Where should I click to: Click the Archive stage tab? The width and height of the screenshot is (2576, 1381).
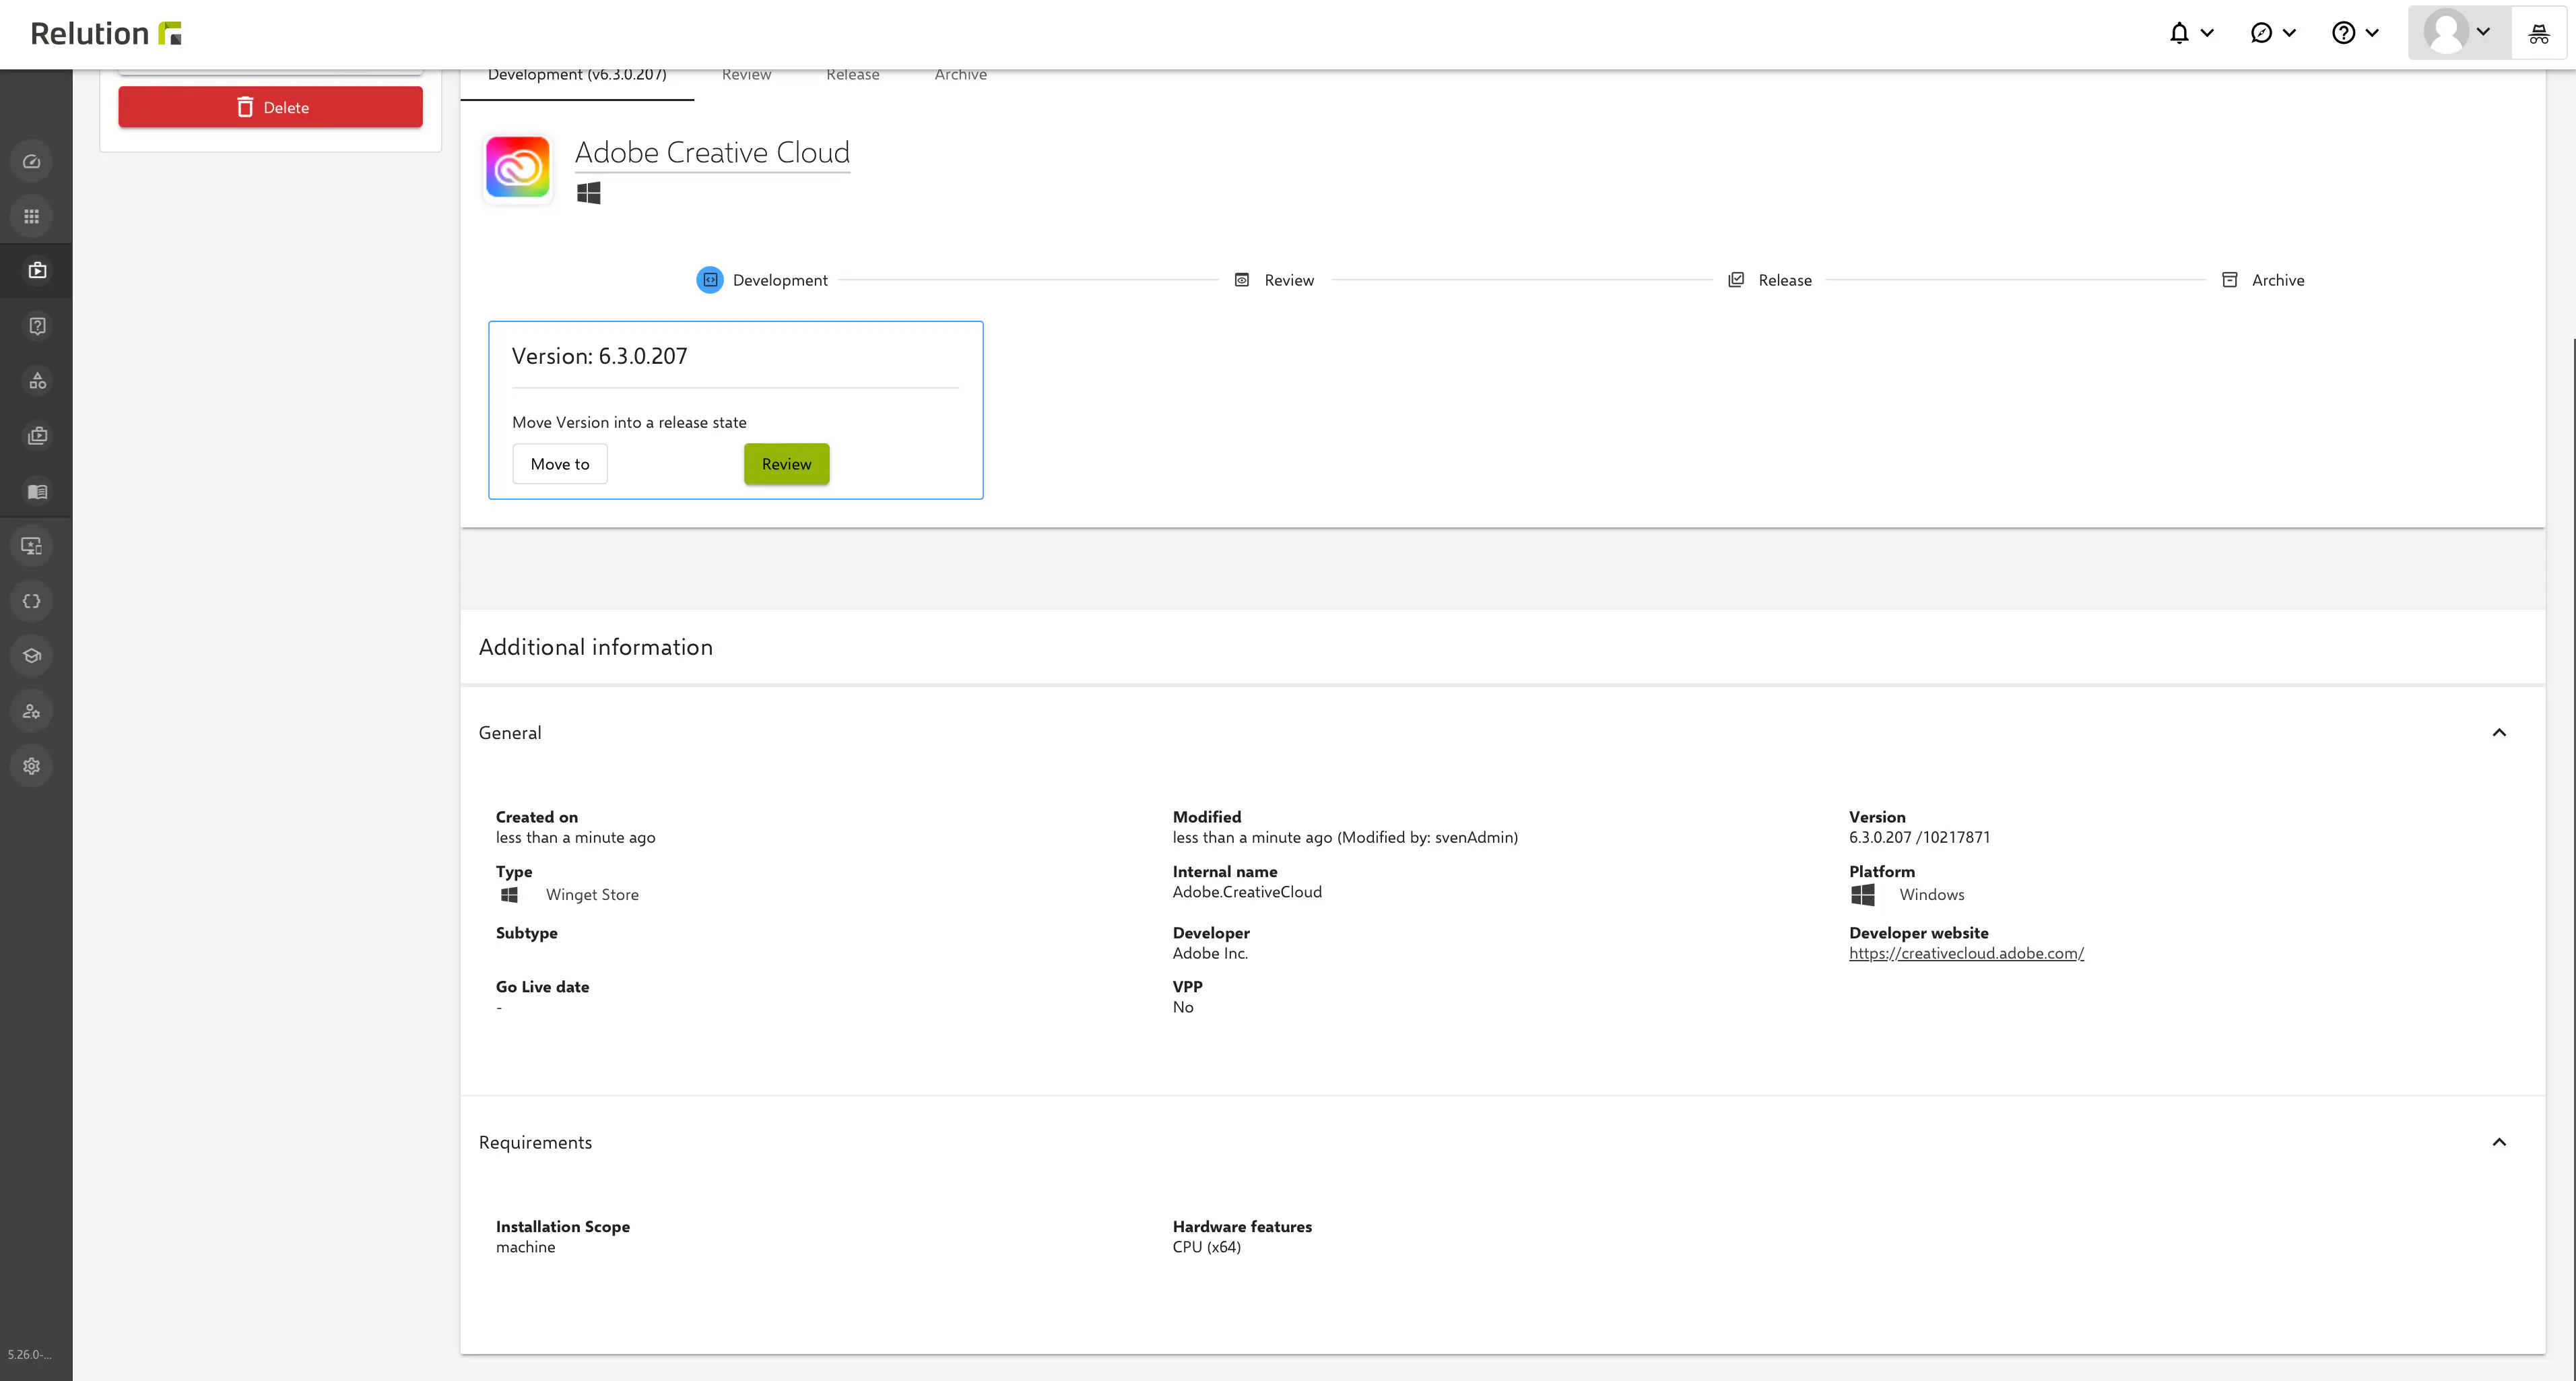[x=959, y=73]
